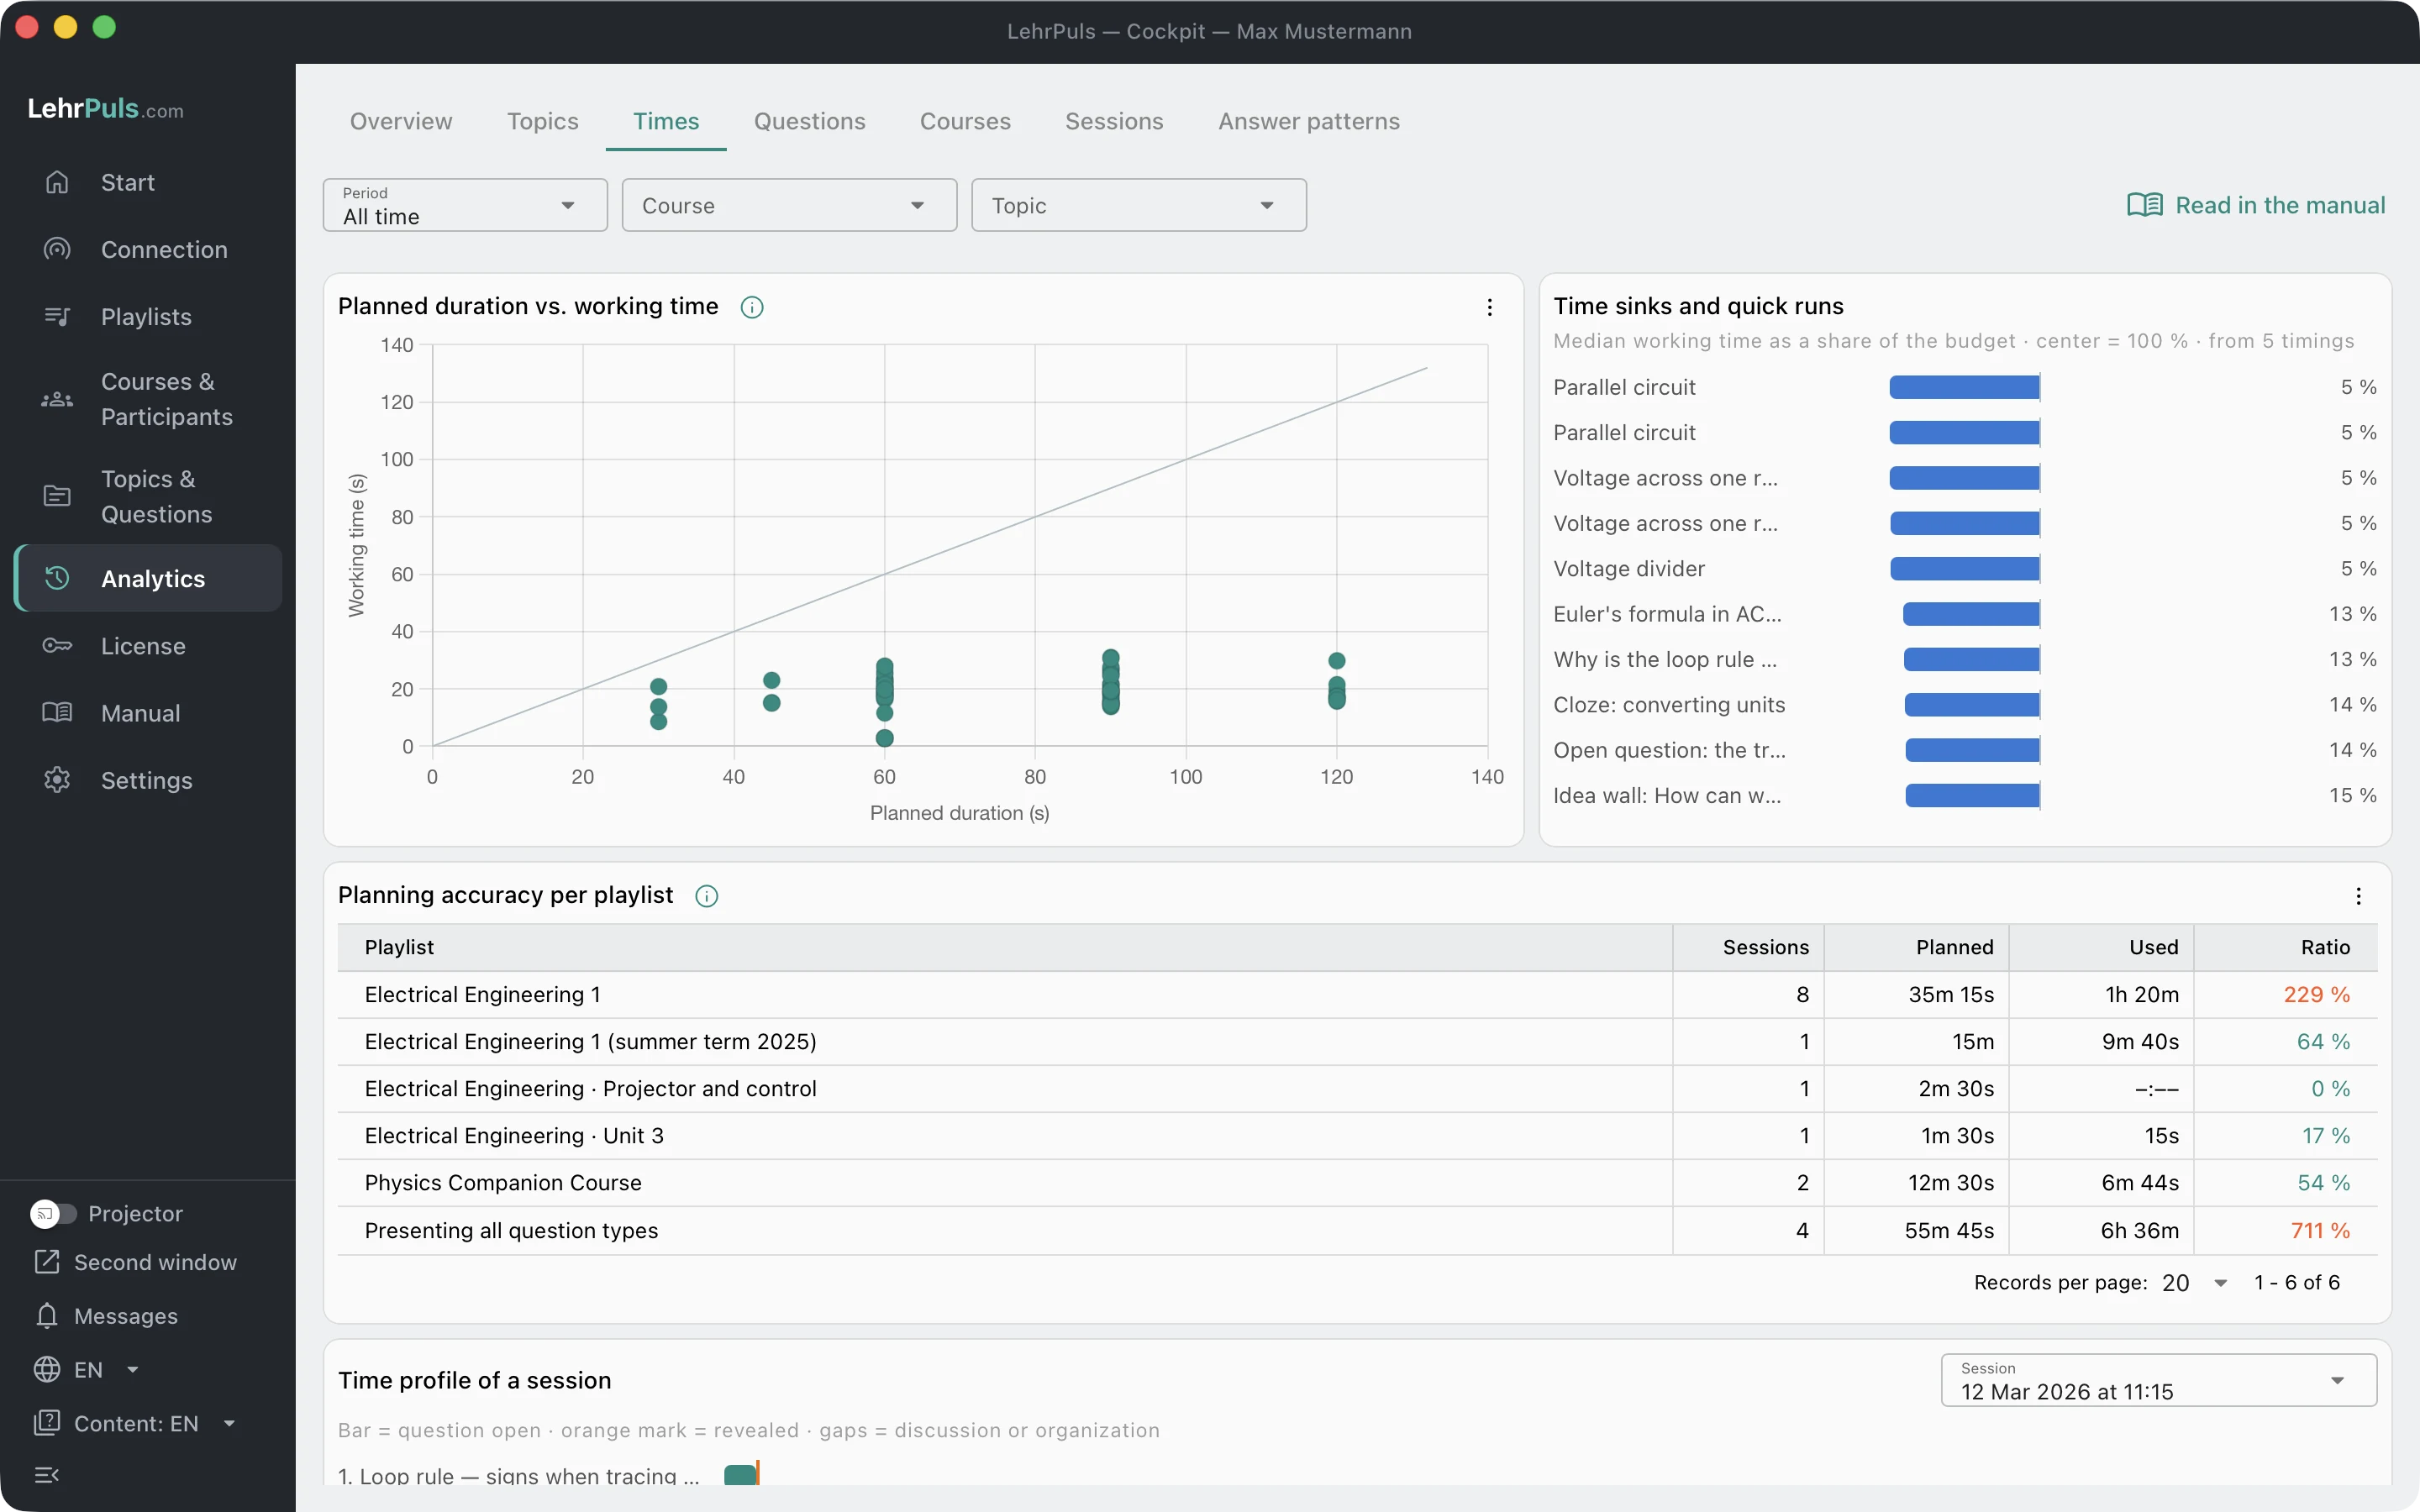Click the Settings gear icon
This screenshot has height=1512, width=2420.
[57, 779]
